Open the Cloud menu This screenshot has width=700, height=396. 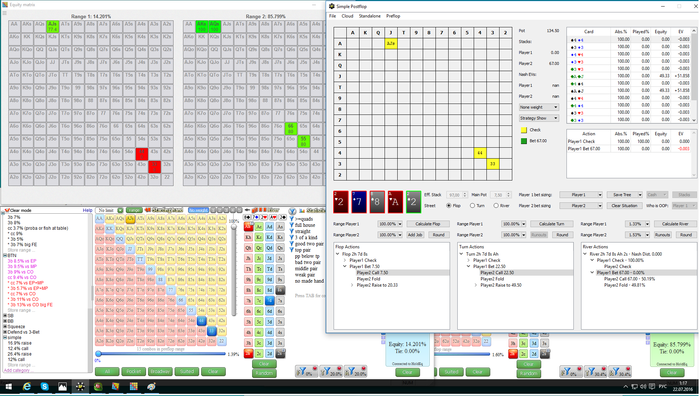coord(347,16)
